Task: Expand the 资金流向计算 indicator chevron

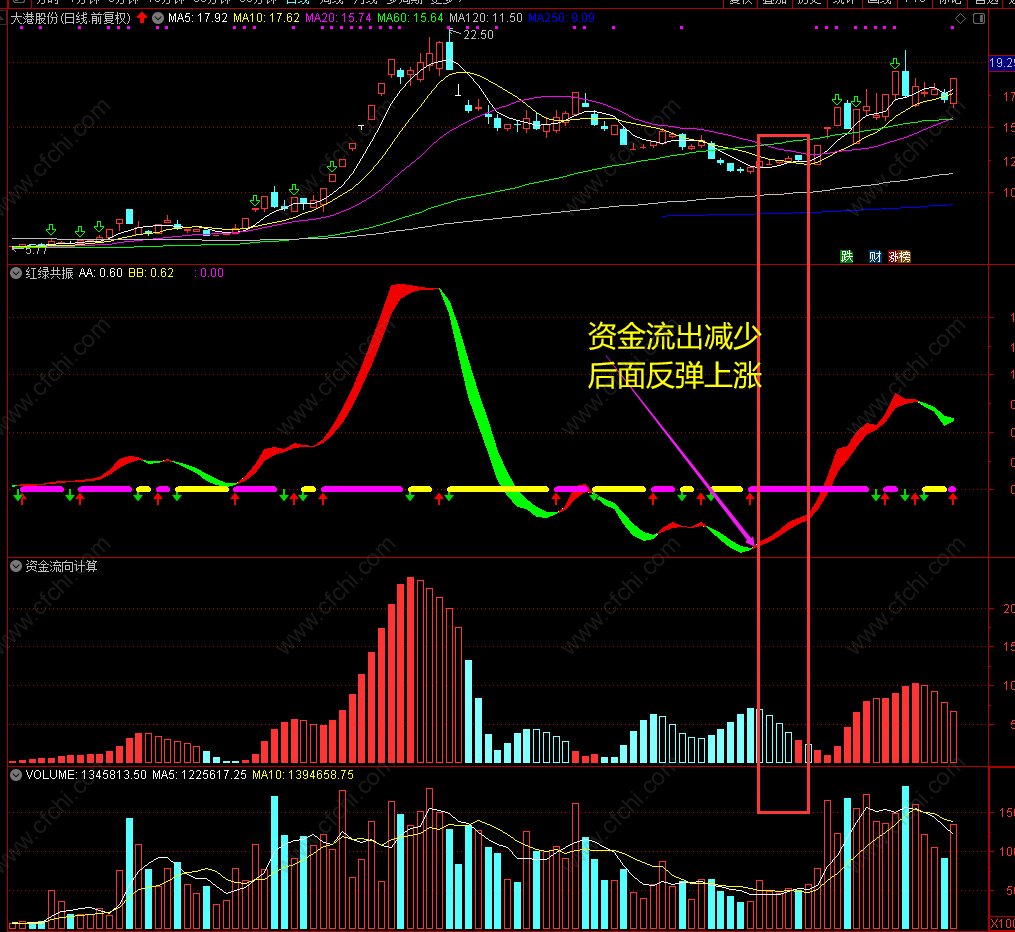Action: coord(16,566)
